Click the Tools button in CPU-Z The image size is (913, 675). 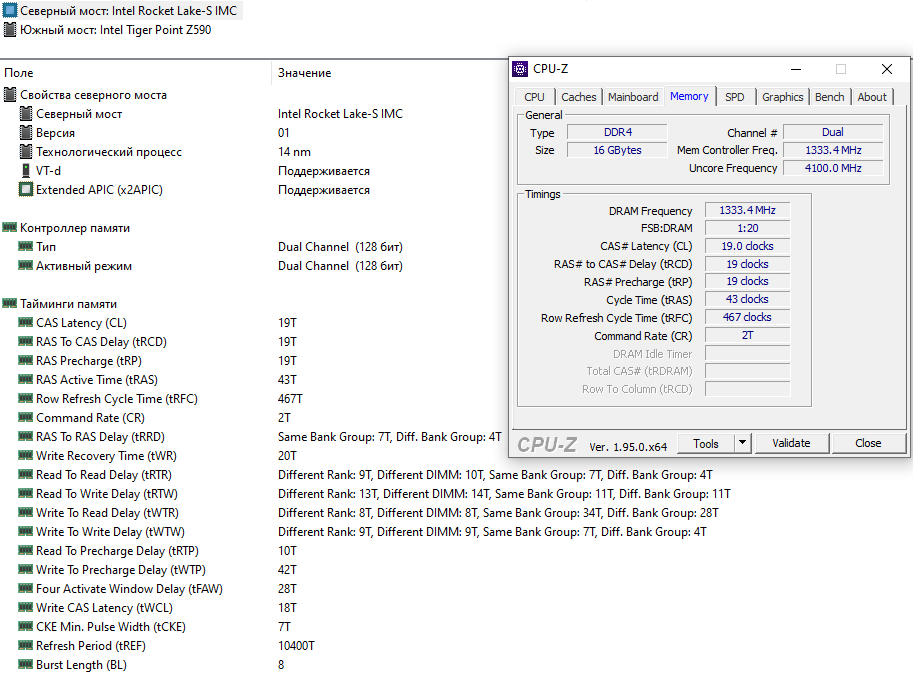(706, 443)
